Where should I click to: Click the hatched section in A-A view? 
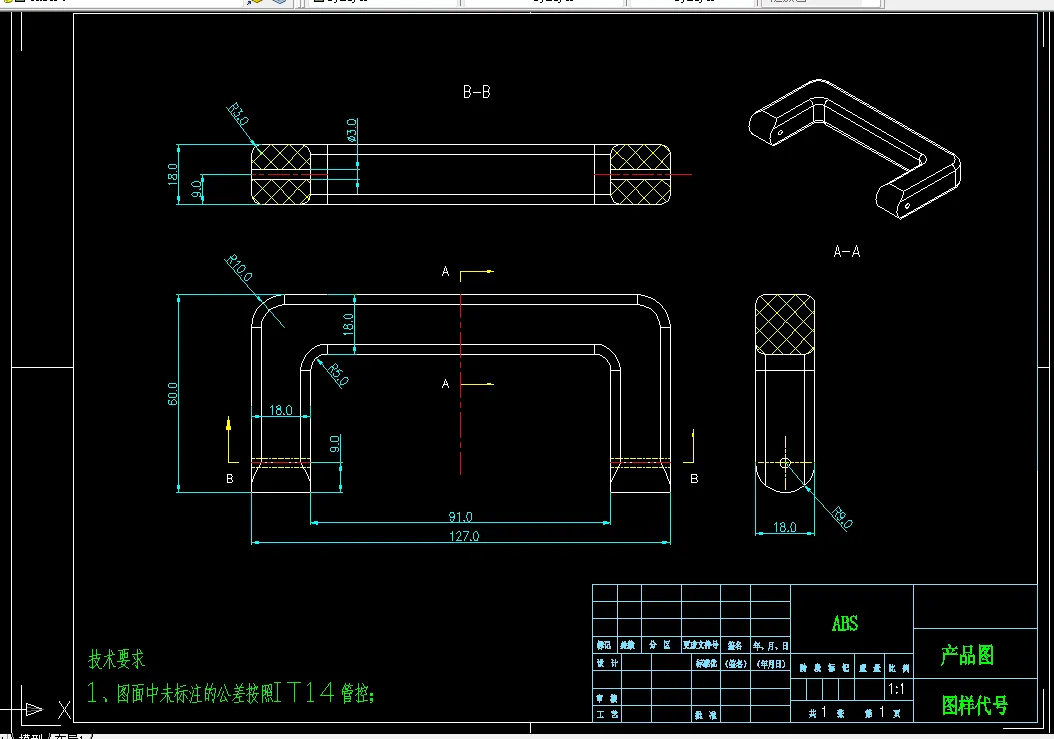coord(784,324)
